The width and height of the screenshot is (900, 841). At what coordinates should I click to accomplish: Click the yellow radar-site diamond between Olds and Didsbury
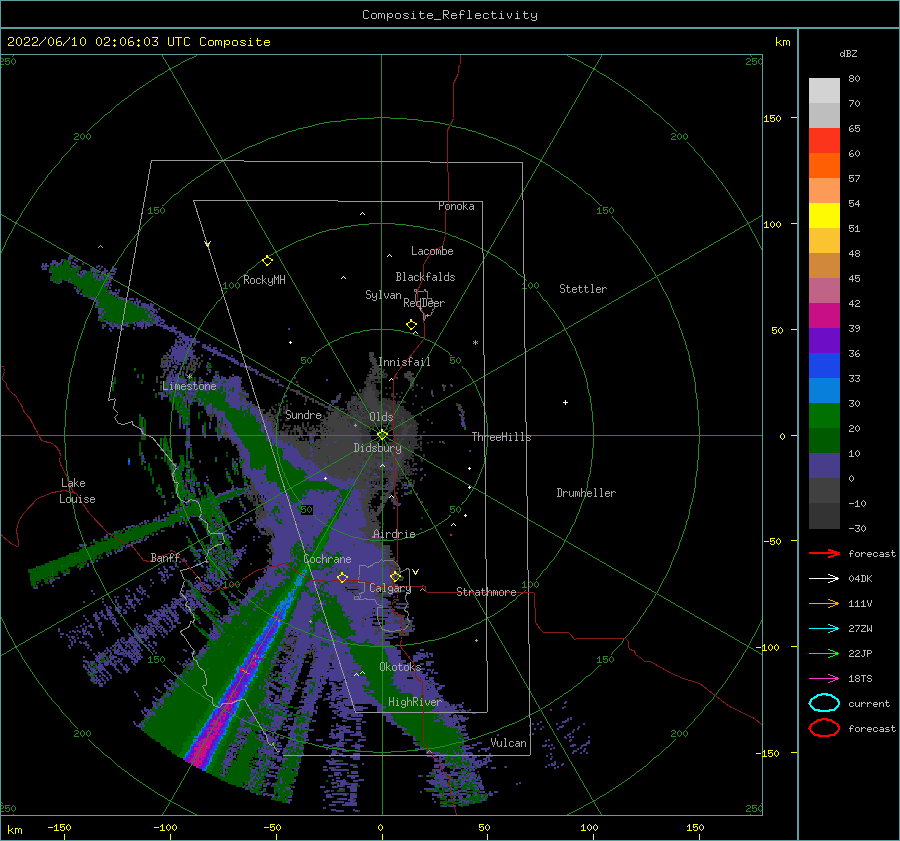pyautogui.click(x=382, y=435)
